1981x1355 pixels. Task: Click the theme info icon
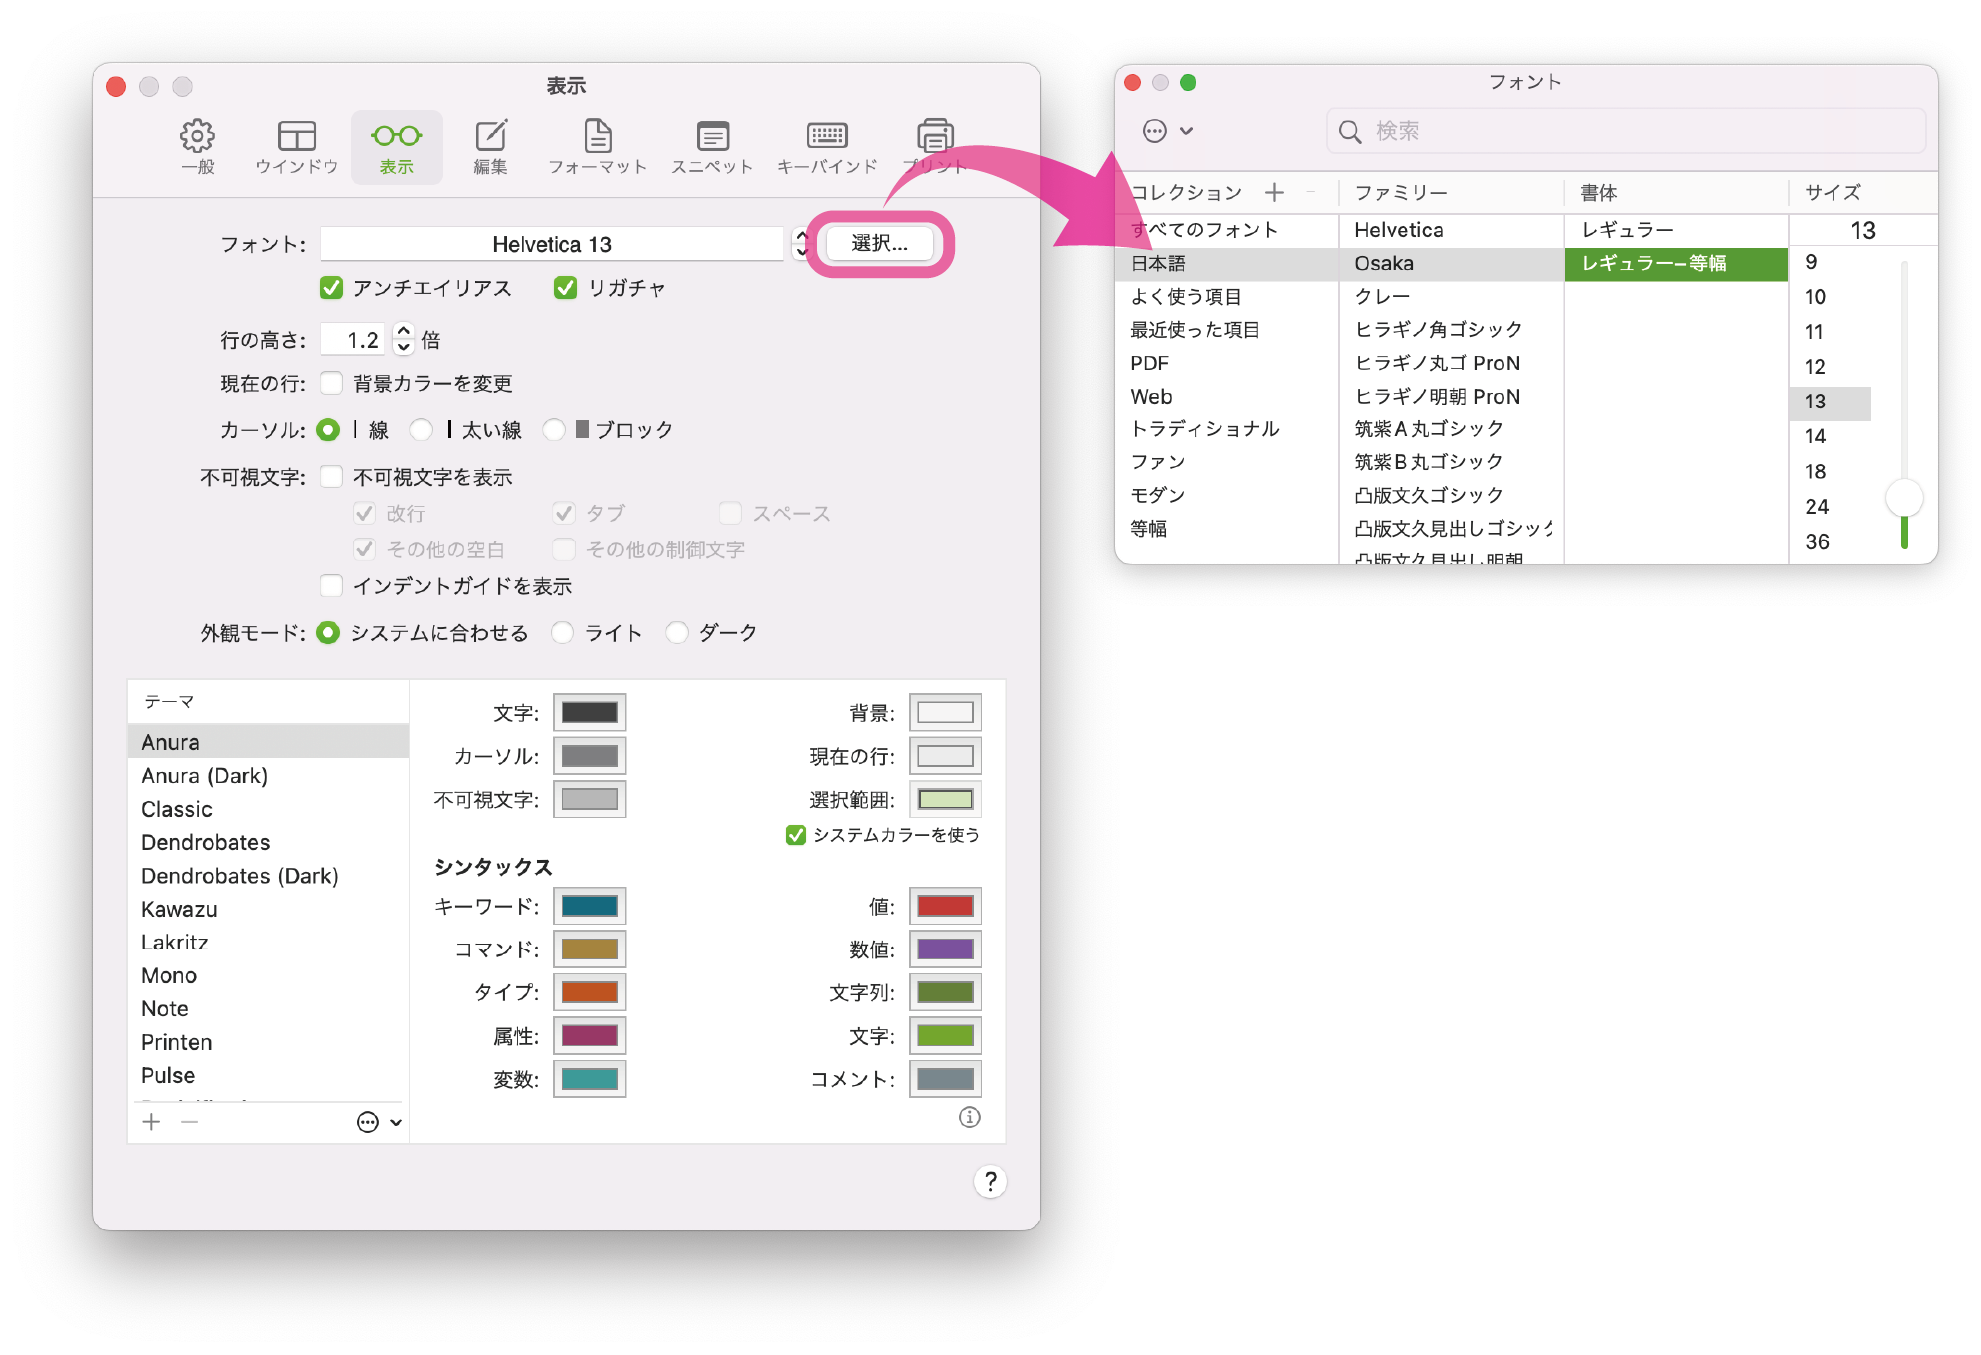pos(969,1117)
